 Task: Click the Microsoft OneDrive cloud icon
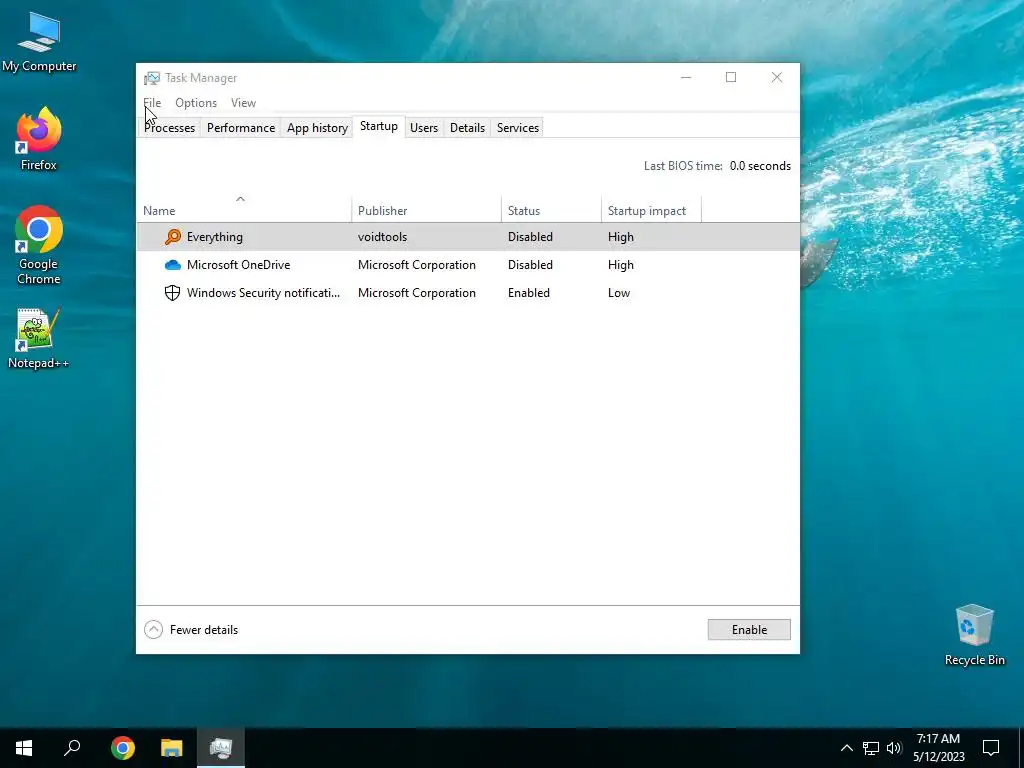(x=172, y=264)
